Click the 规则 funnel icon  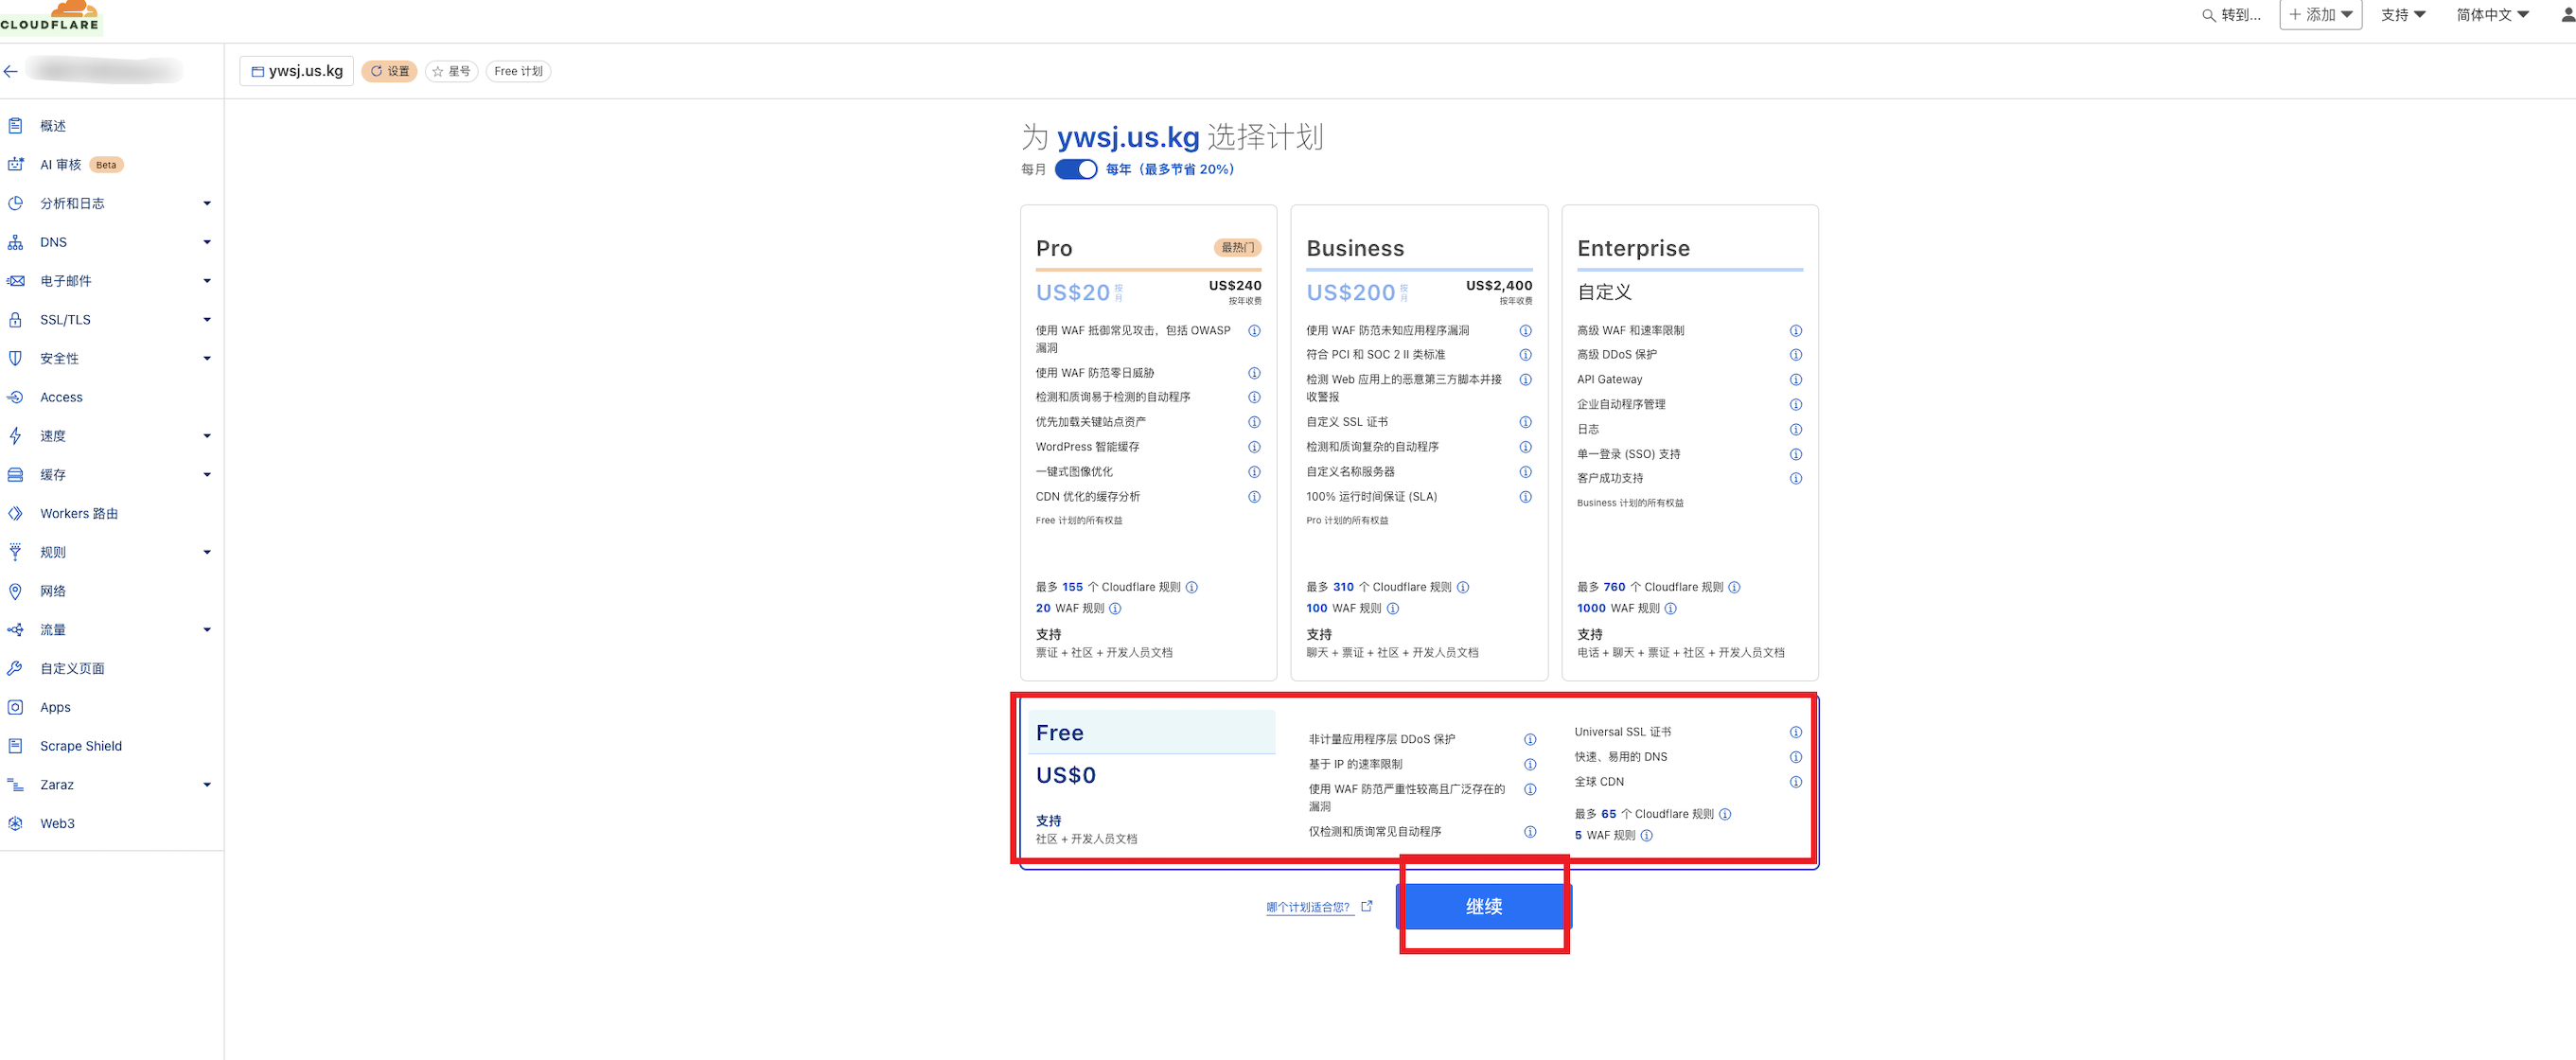(15, 552)
